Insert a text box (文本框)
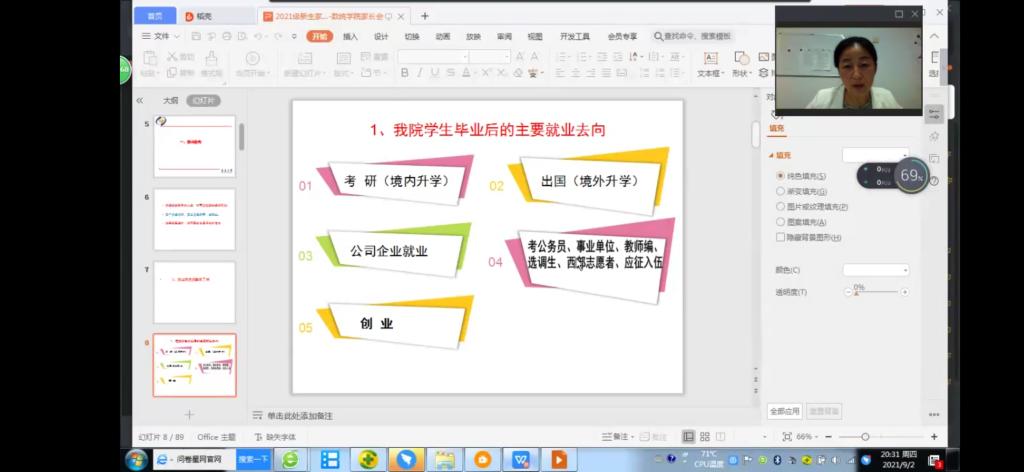 708,66
